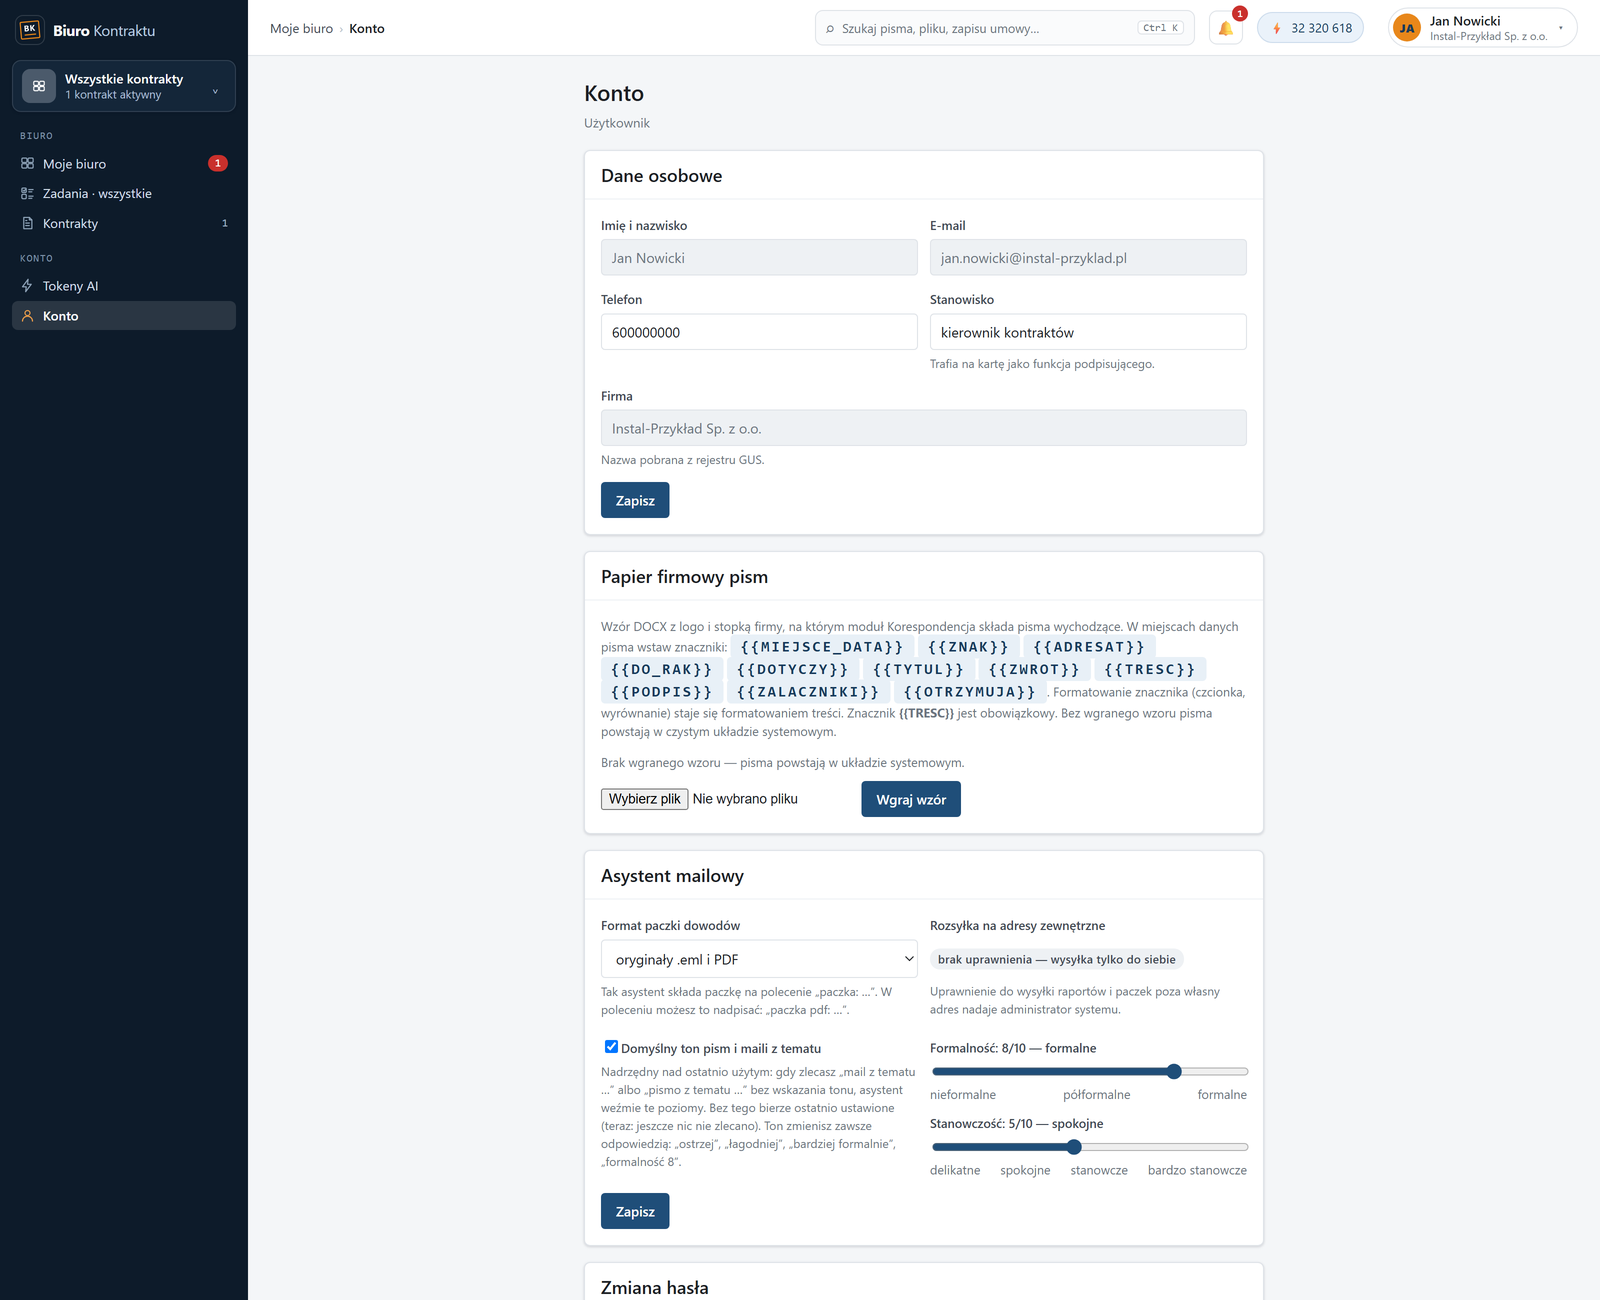Click the {{TRESC}} placeholder tag
The width and height of the screenshot is (1600, 1300).
point(1150,669)
